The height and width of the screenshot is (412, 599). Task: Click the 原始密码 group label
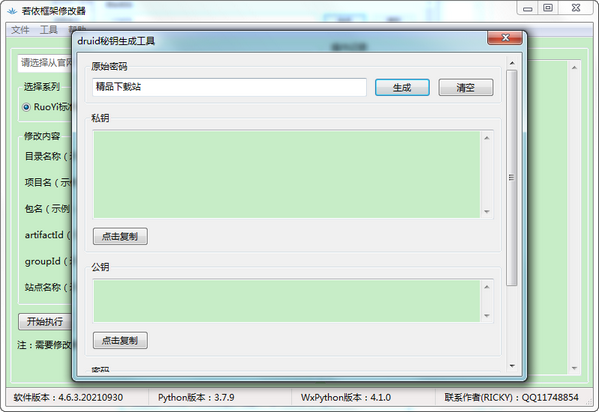(109, 67)
